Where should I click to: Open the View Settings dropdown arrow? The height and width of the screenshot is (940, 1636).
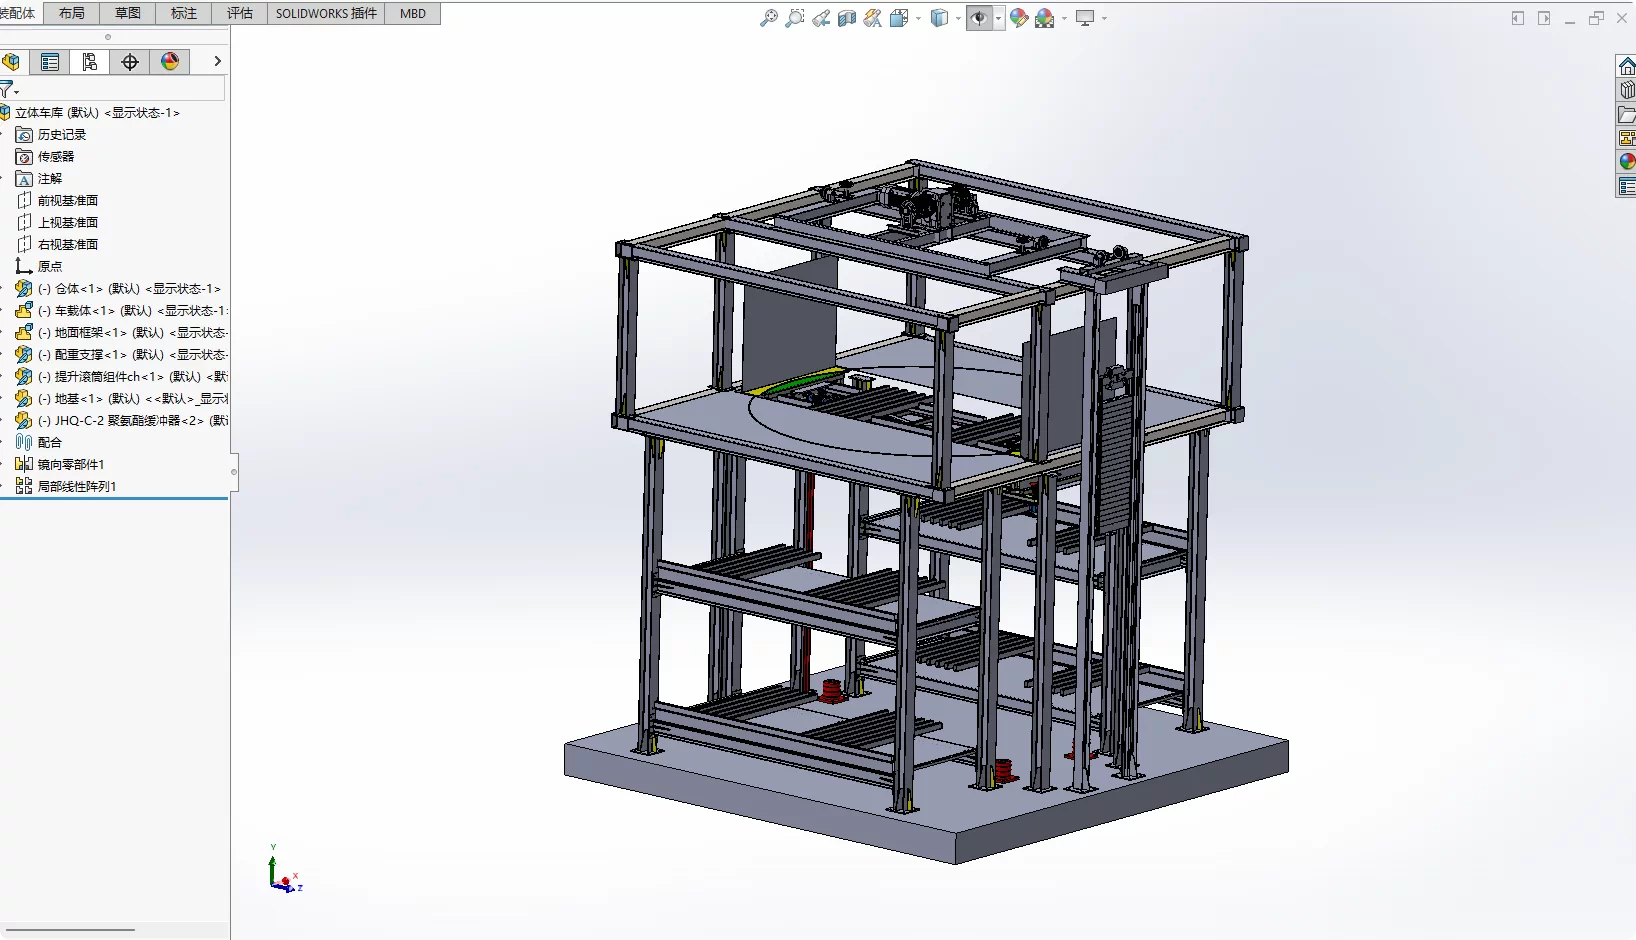pos(1104,18)
